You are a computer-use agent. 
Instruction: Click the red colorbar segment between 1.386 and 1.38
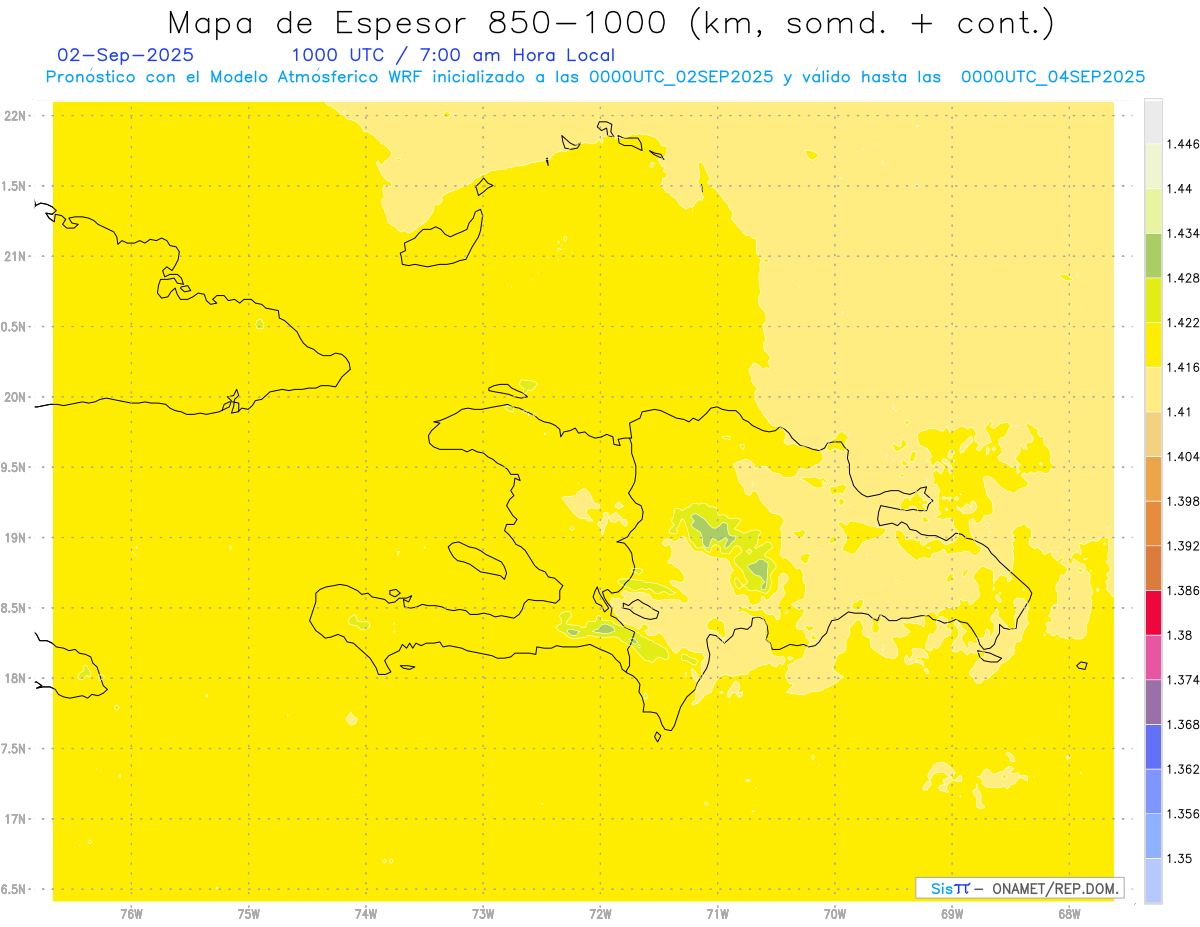1153,613
